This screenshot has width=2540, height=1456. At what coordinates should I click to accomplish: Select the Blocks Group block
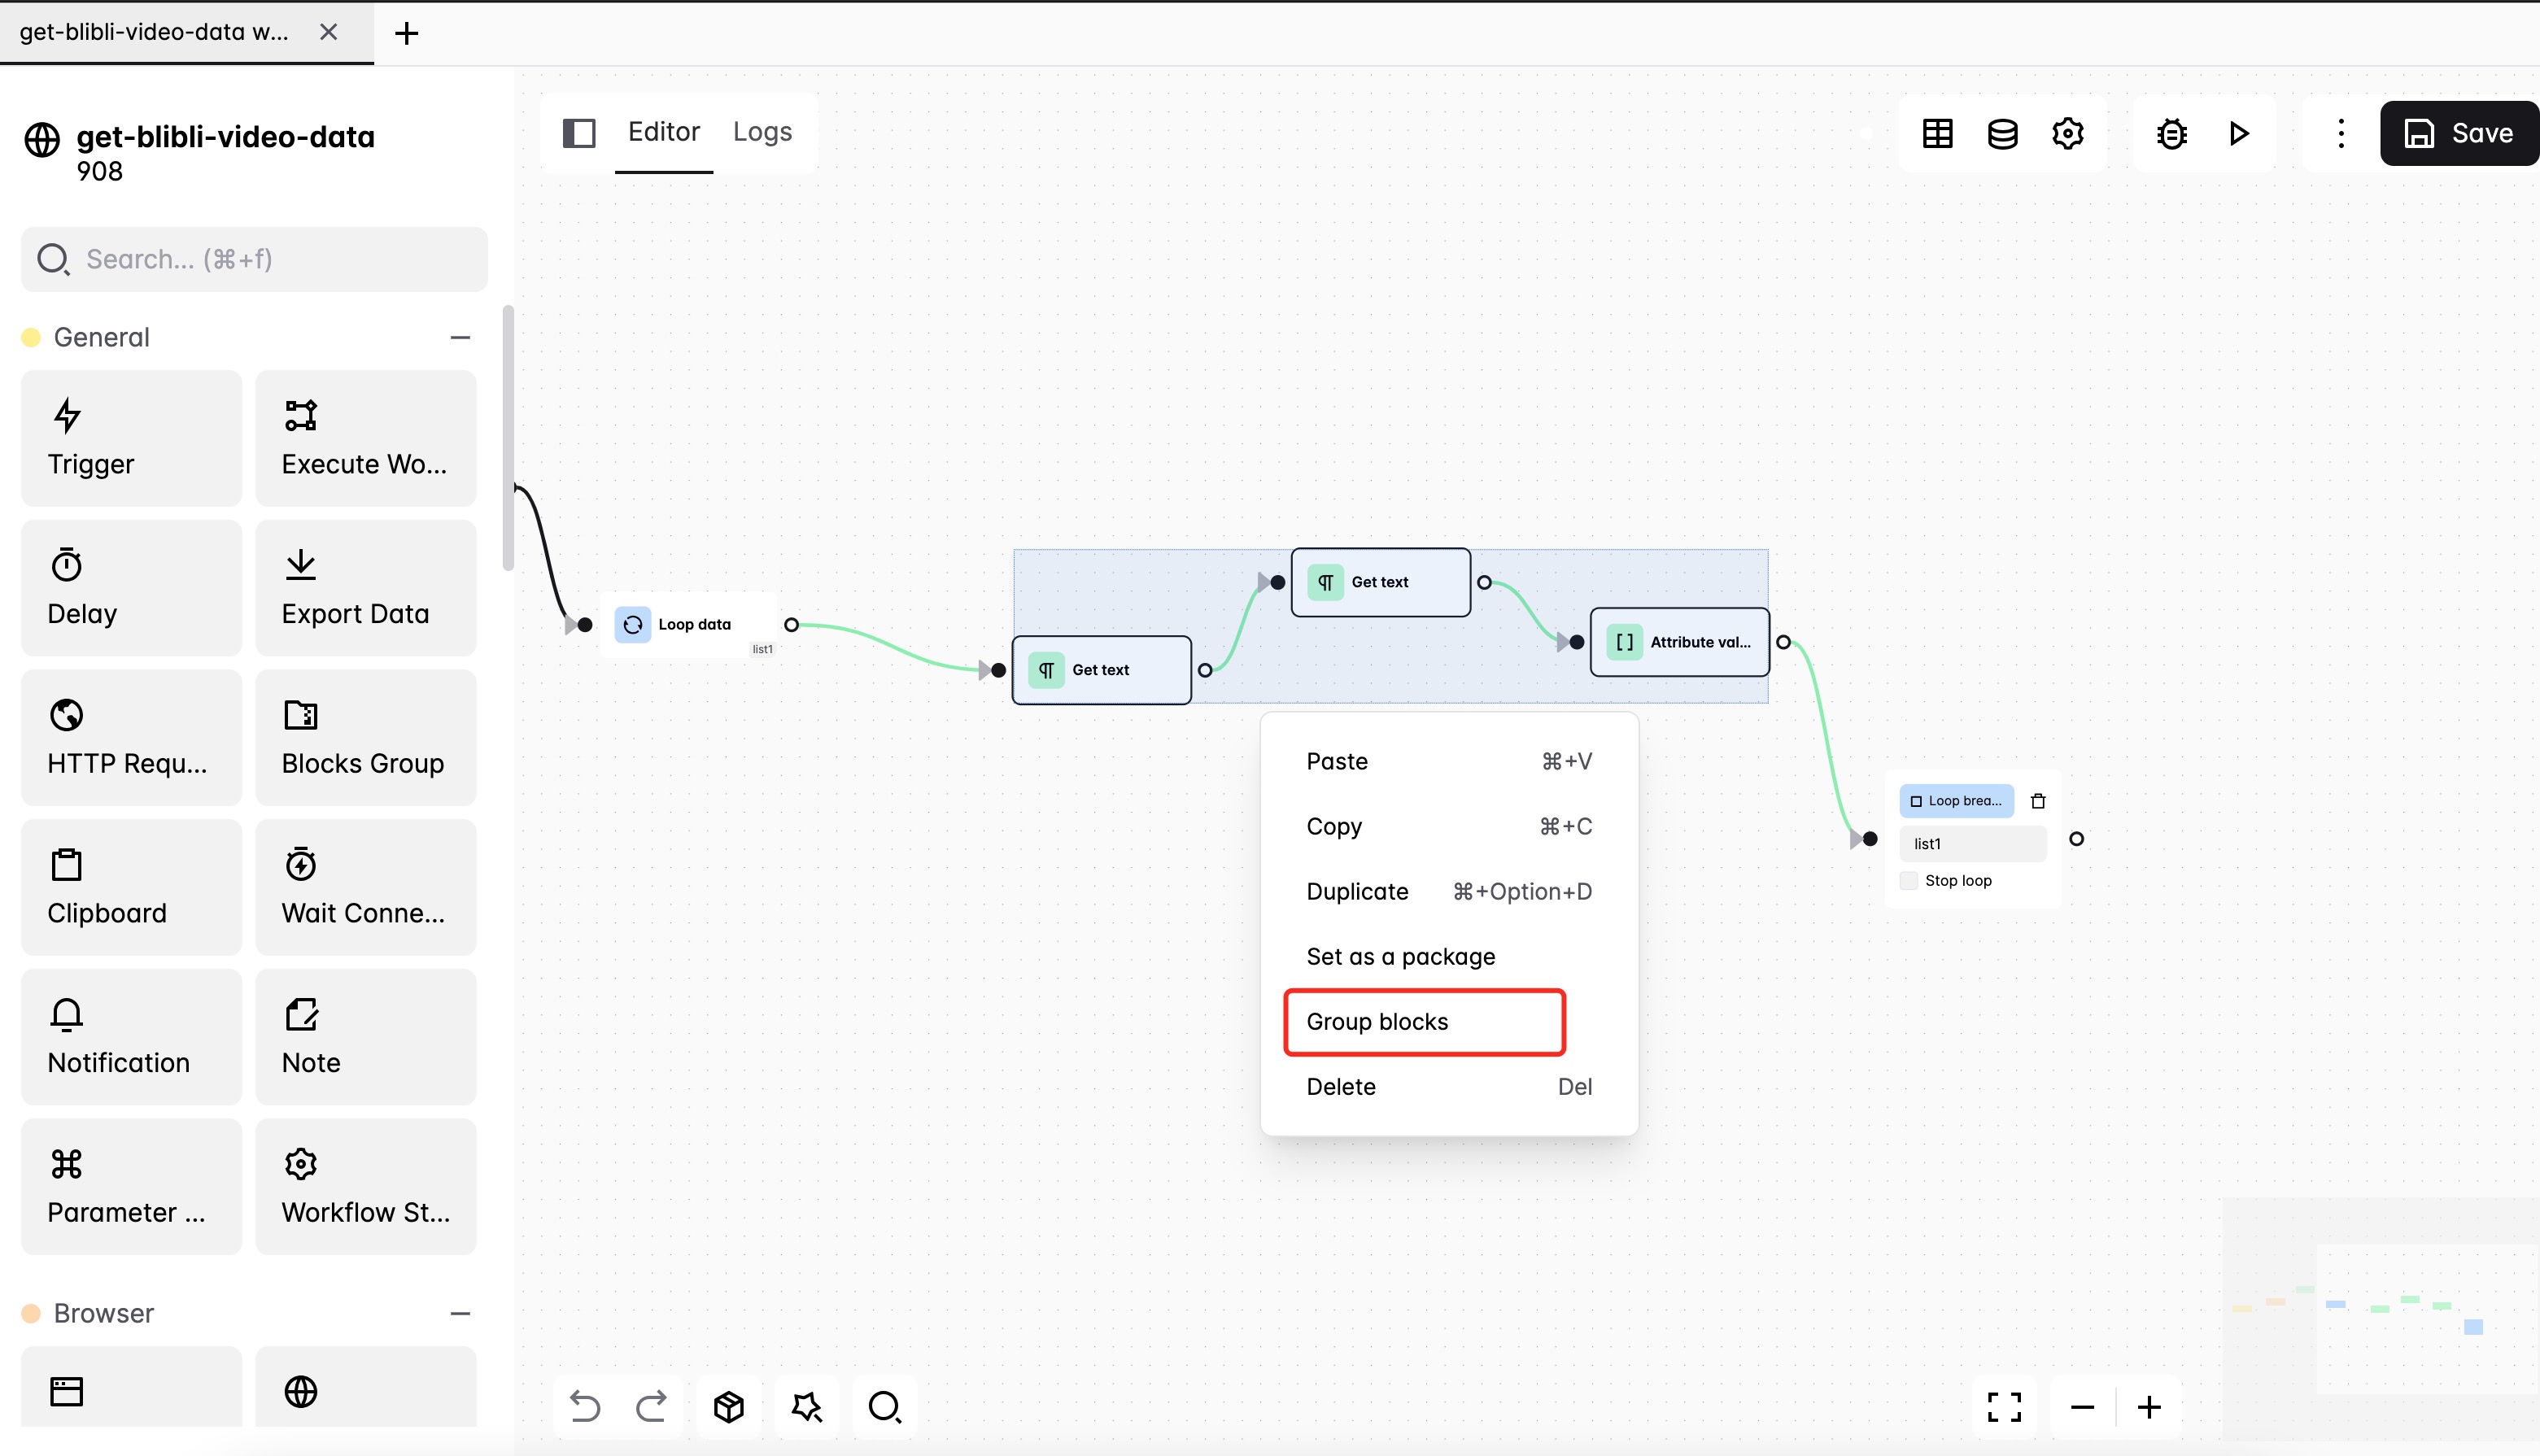click(x=366, y=738)
